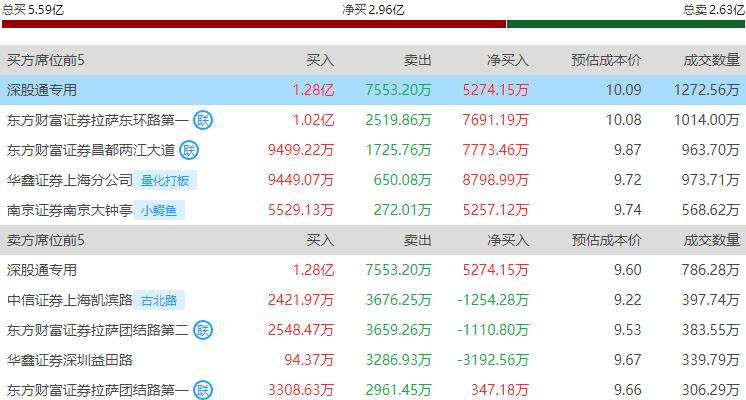The height and width of the screenshot is (400, 746).
Task: Select 深股通专用 in seller seats list
Action: click(x=42, y=270)
